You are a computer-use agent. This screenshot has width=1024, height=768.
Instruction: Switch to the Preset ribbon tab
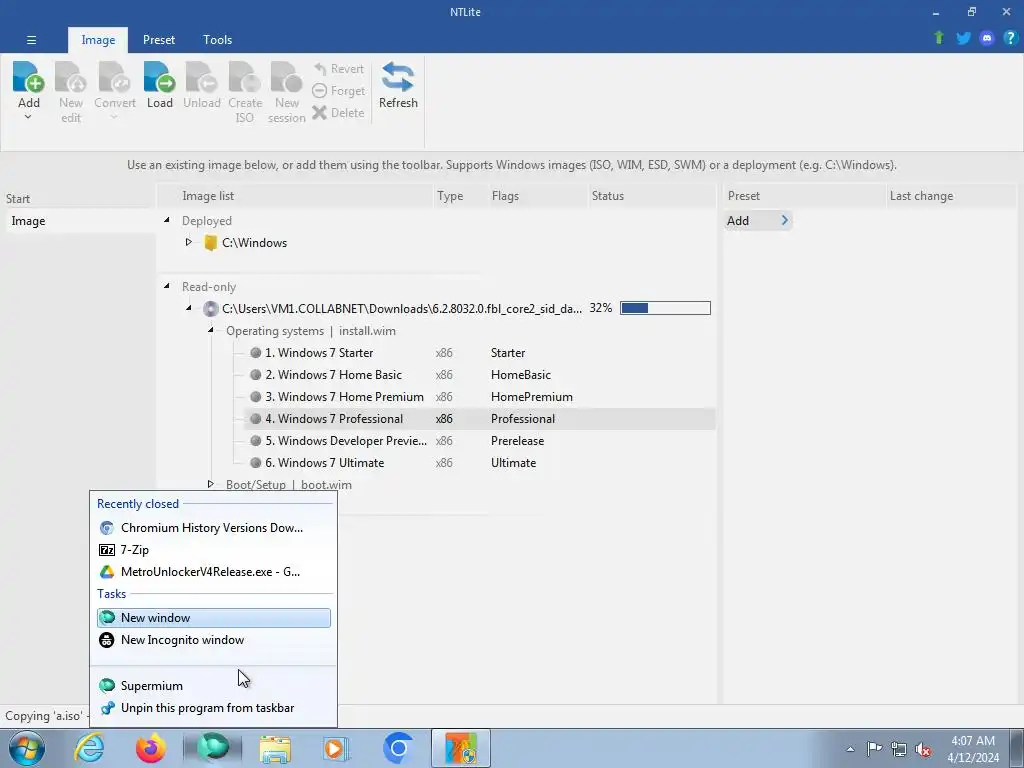159,40
